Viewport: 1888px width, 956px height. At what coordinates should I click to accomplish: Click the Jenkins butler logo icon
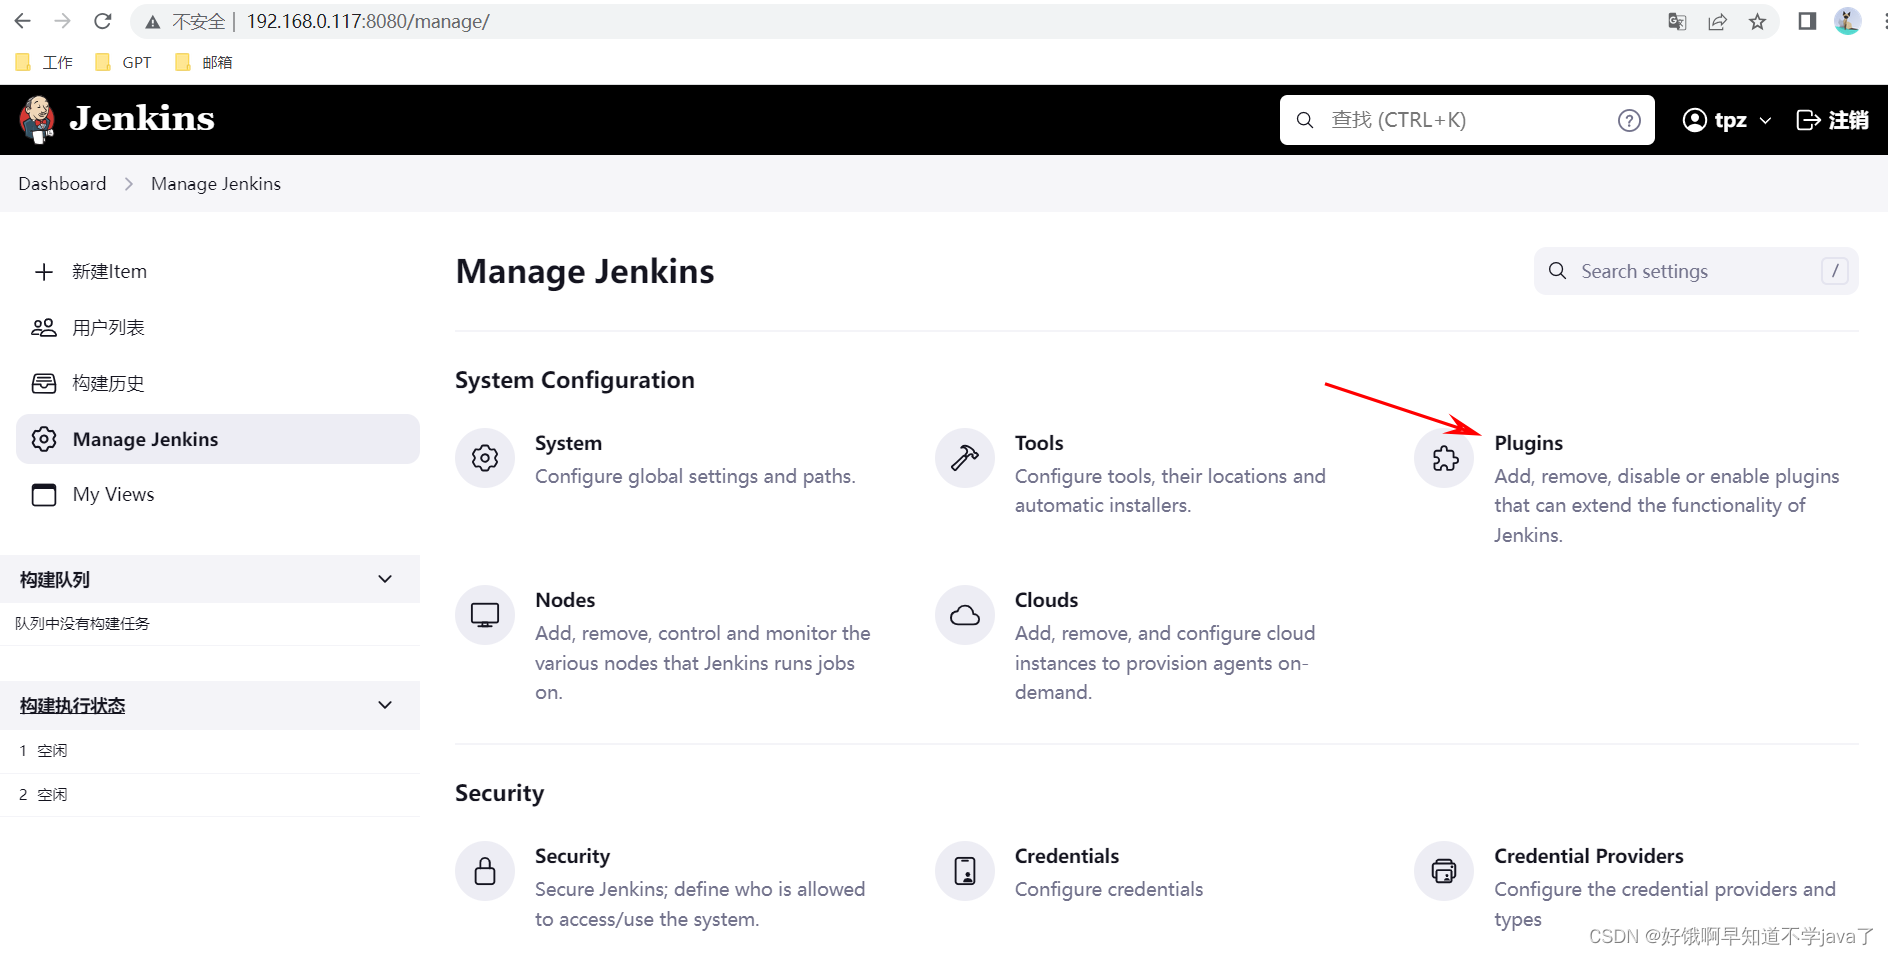(x=37, y=120)
